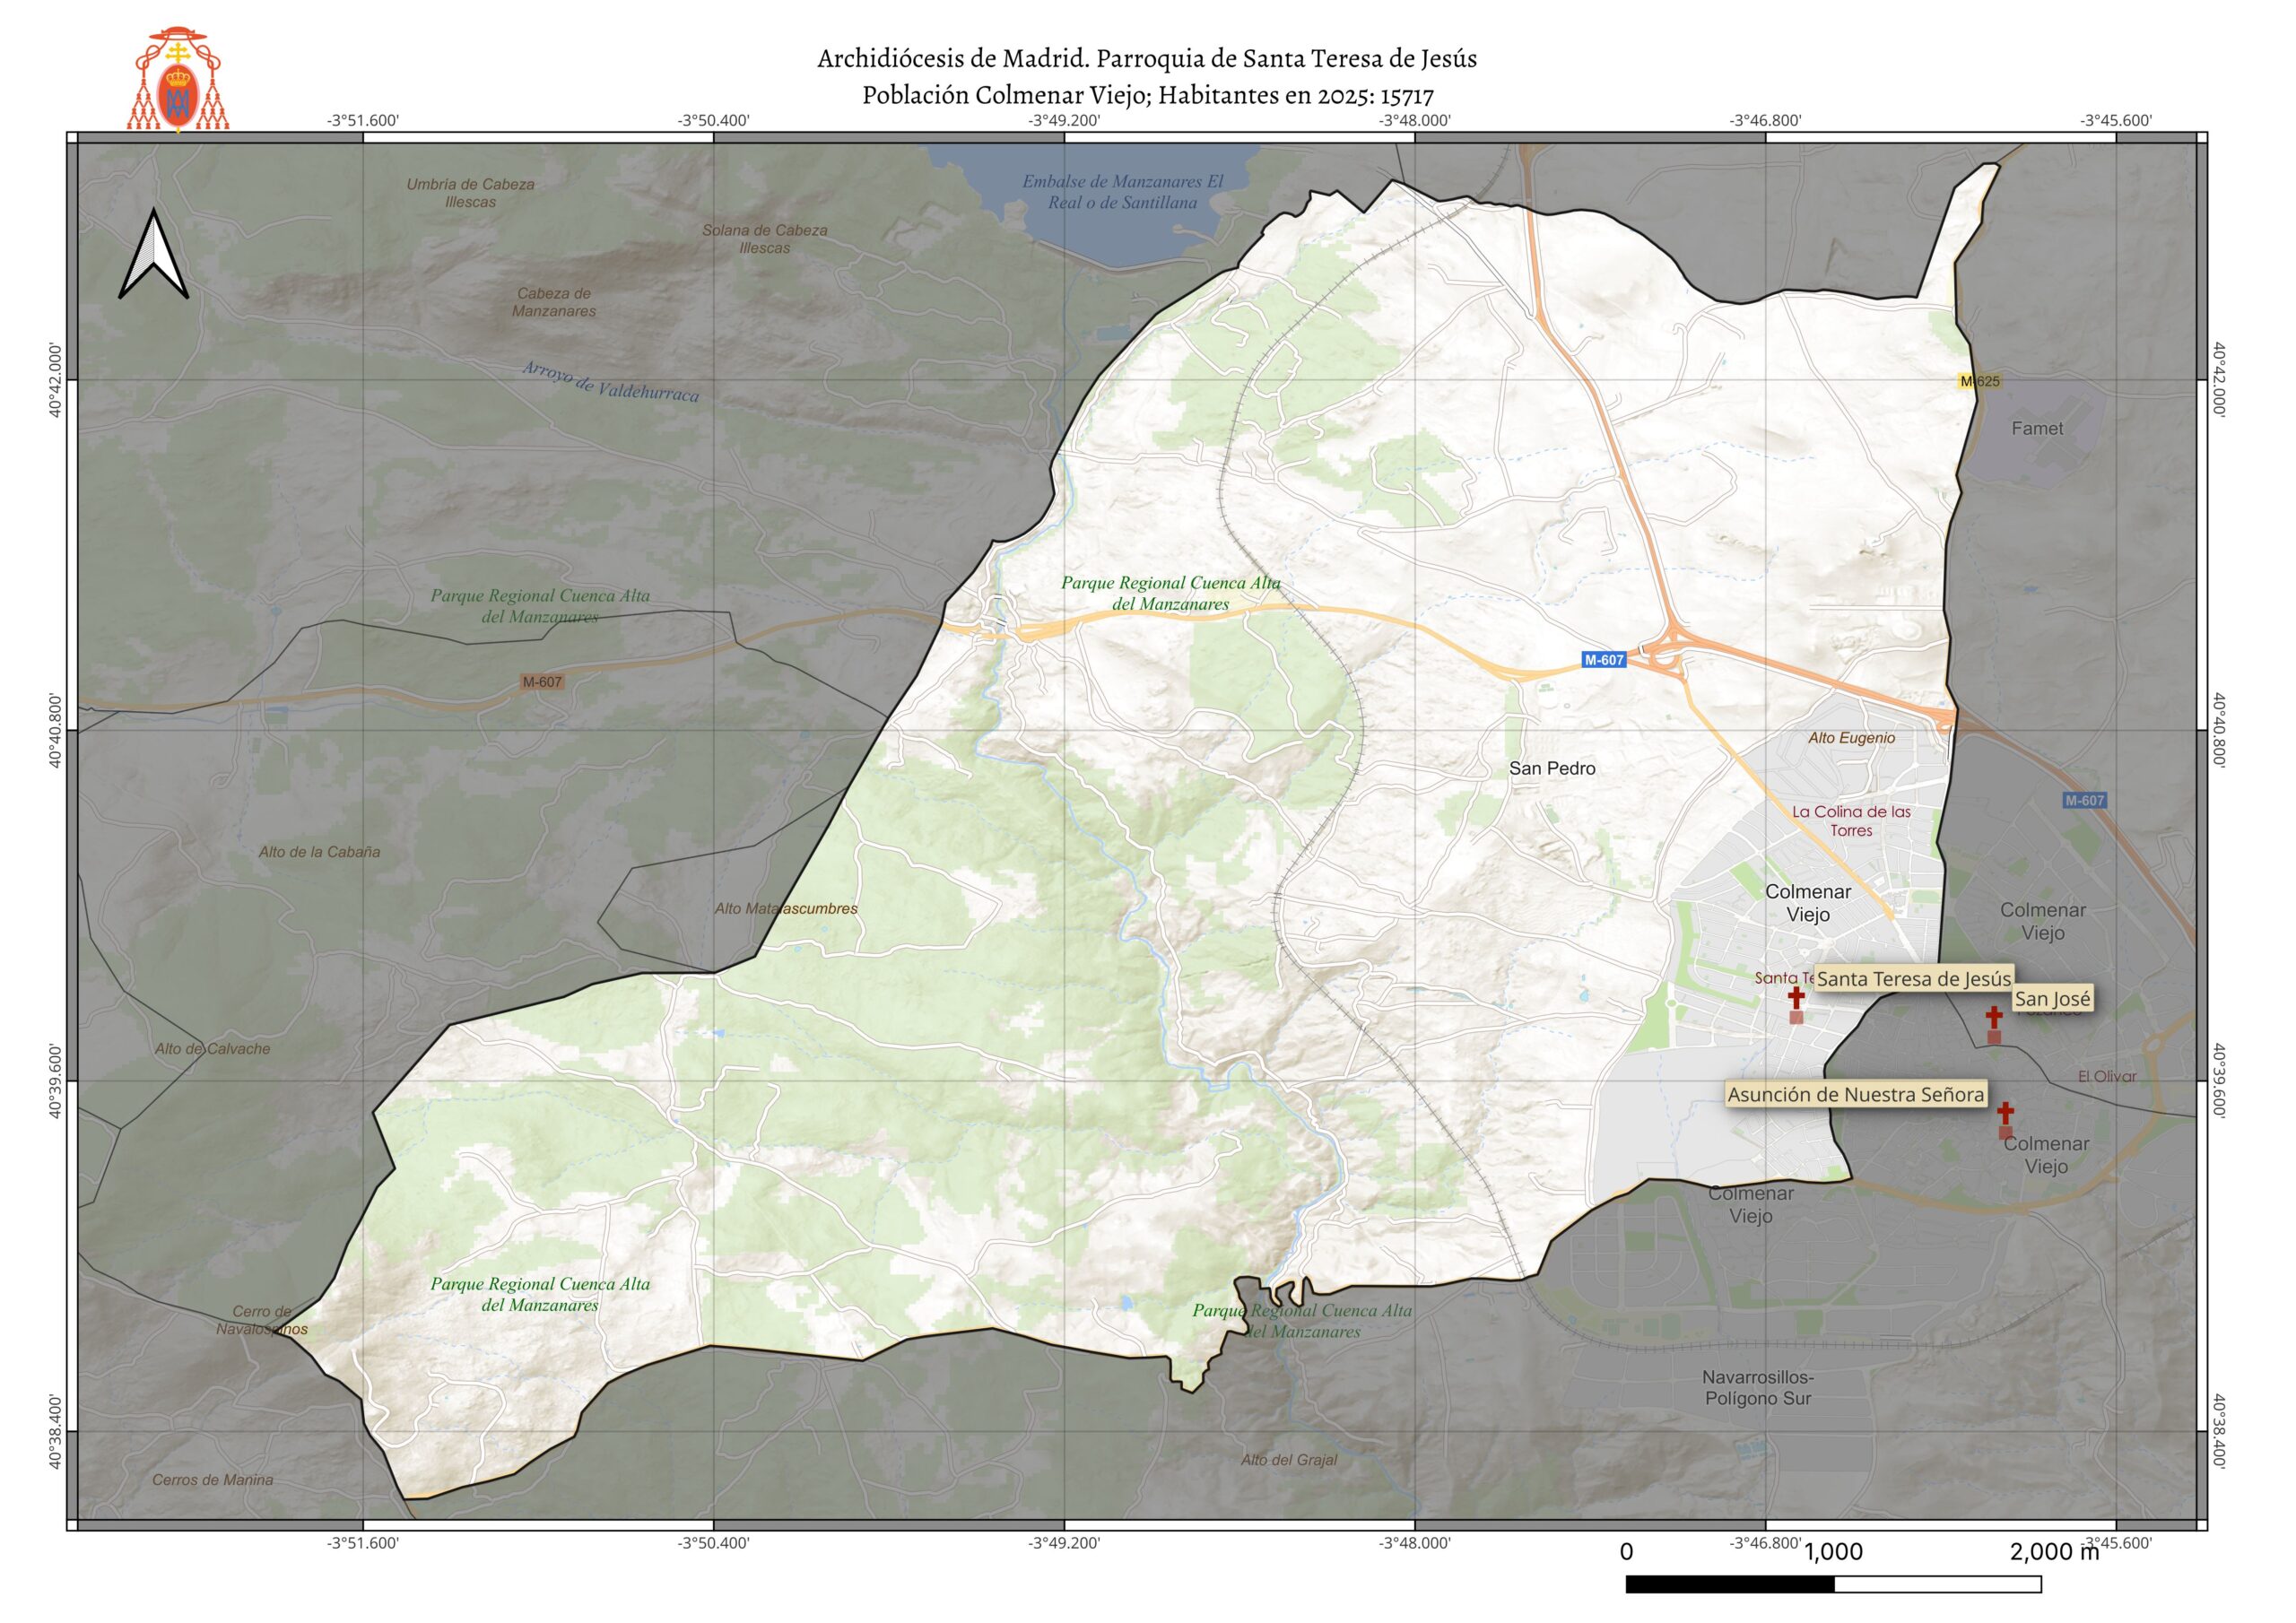Click the Famet area label
Screen dimensions: 2296x1623
click(x=2037, y=428)
